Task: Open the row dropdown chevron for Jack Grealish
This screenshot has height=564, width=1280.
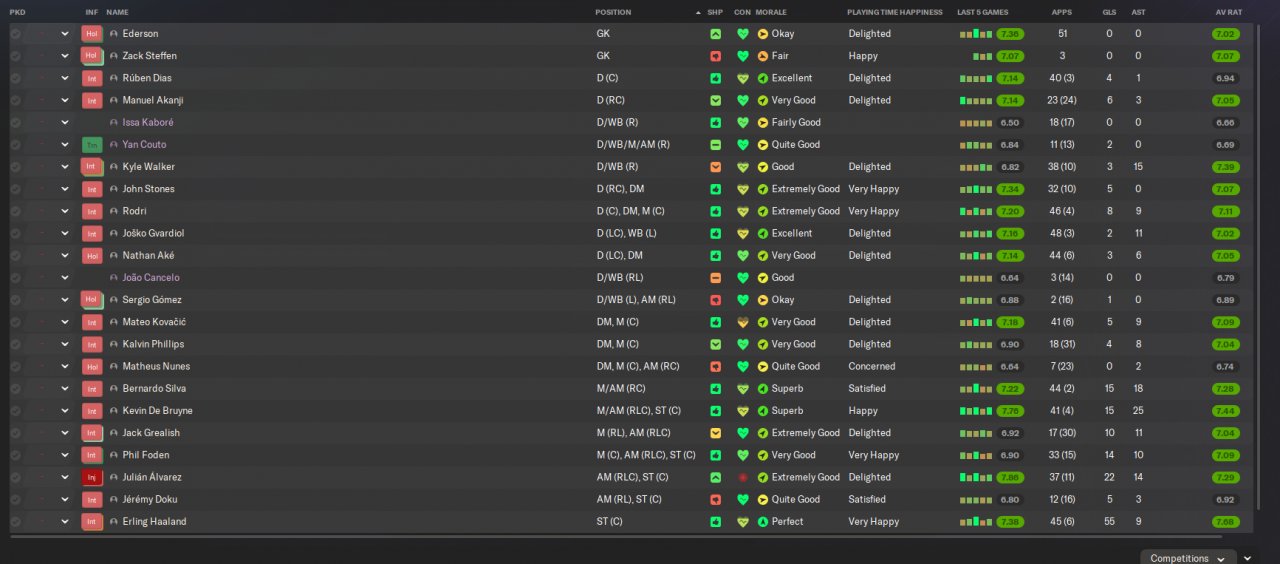Action: coord(65,433)
